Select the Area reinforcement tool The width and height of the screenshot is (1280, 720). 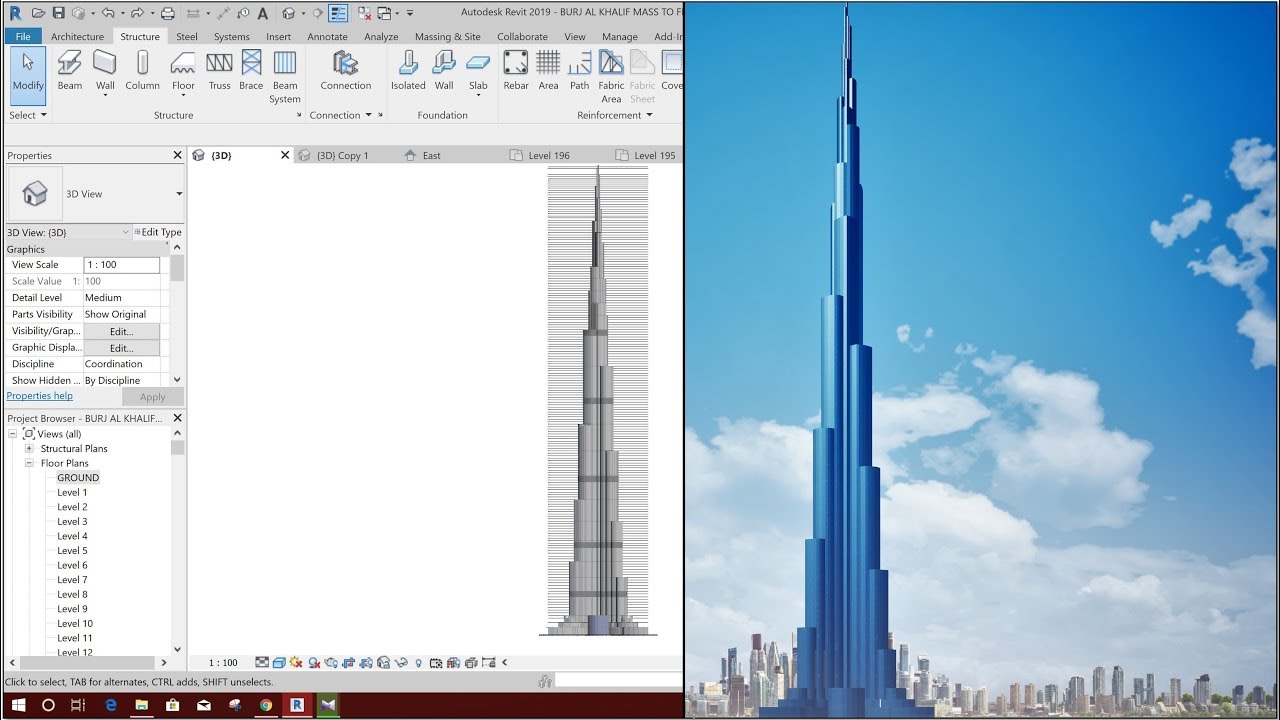click(x=548, y=73)
